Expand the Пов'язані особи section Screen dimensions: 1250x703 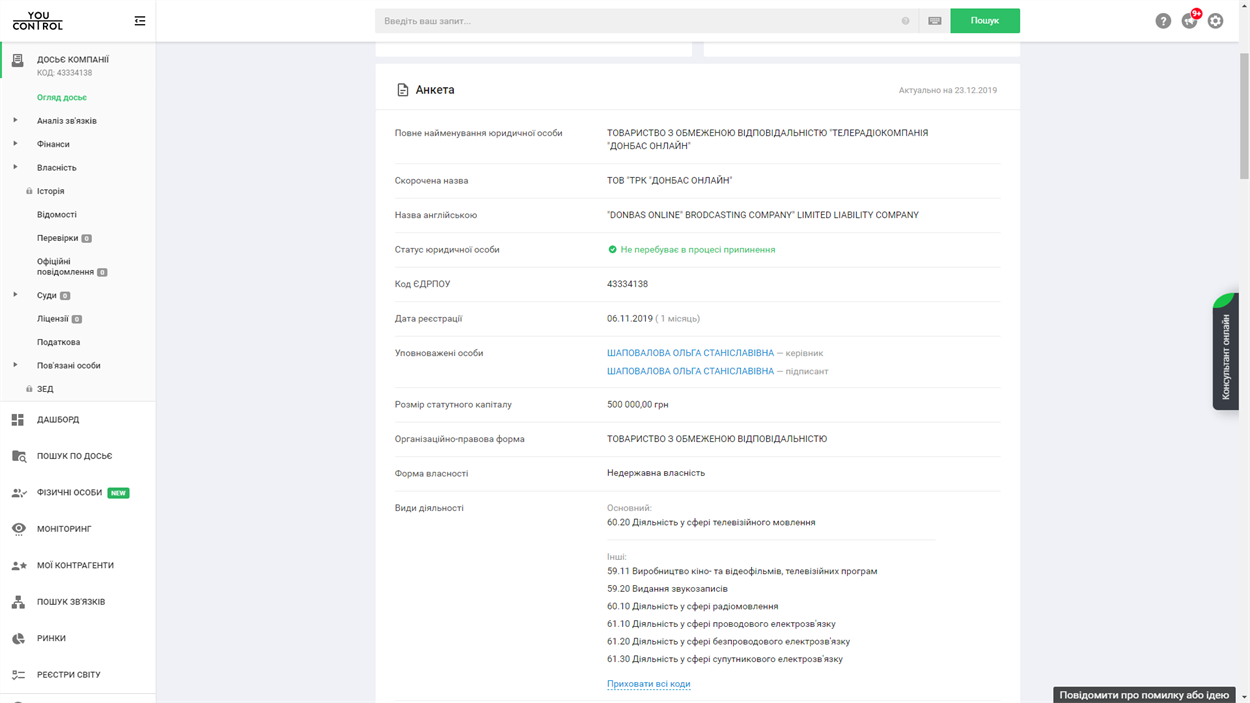click(15, 365)
